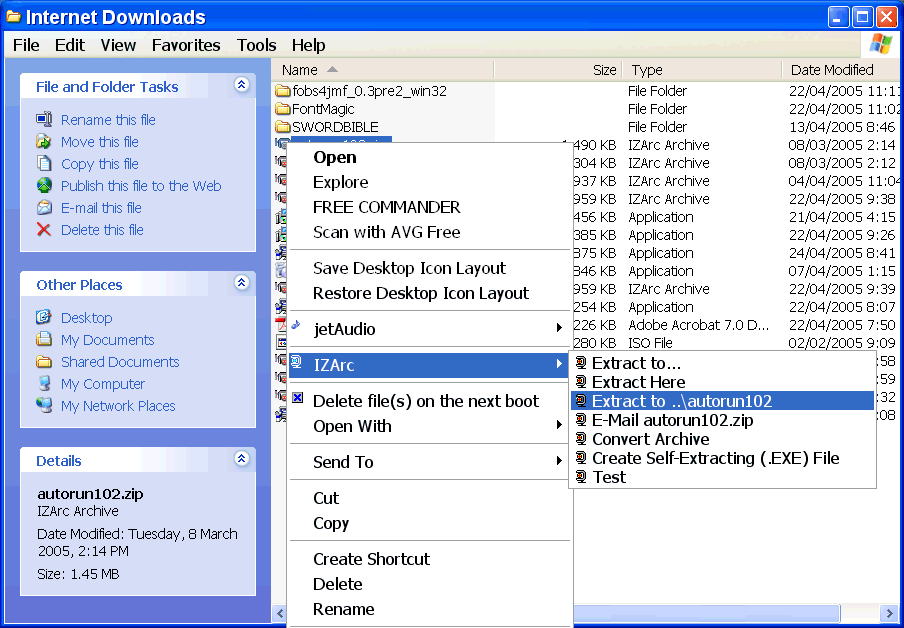Click the SWORDBIBLE folder icon
904x628 pixels.
click(282, 127)
